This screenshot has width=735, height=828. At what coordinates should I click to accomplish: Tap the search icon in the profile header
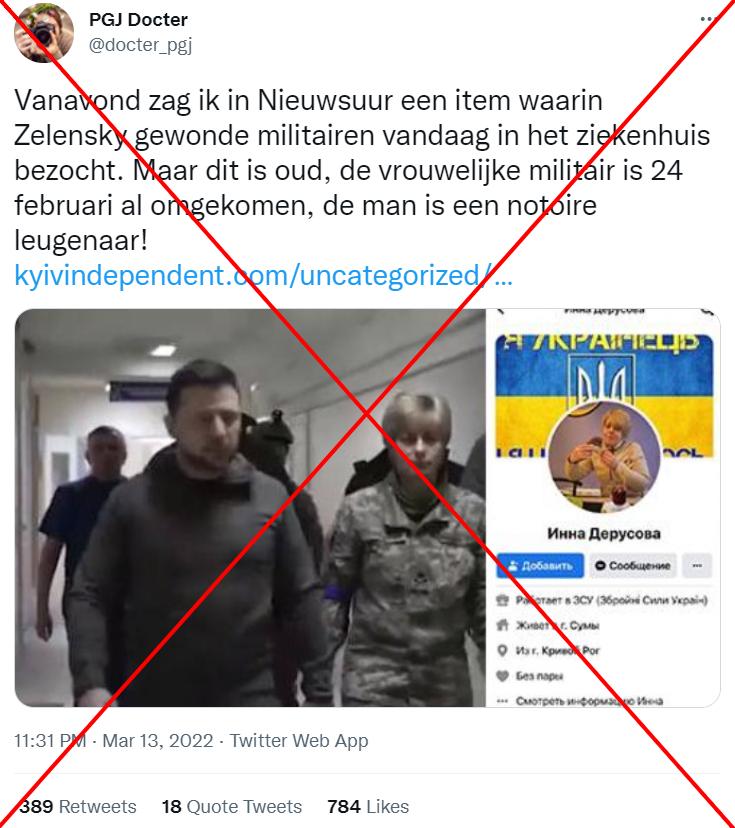pyautogui.click(x=706, y=312)
